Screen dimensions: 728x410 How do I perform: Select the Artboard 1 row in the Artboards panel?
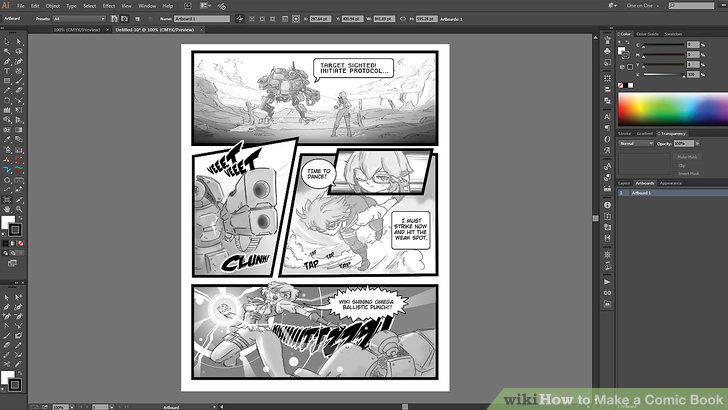pos(672,193)
